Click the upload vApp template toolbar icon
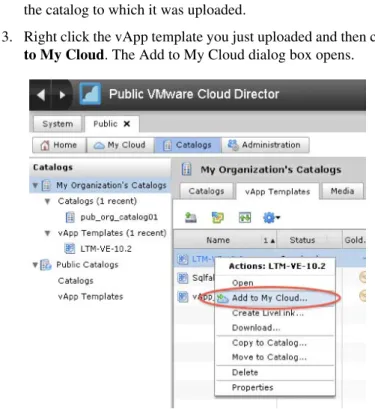The image size is (375, 409). 191,218
